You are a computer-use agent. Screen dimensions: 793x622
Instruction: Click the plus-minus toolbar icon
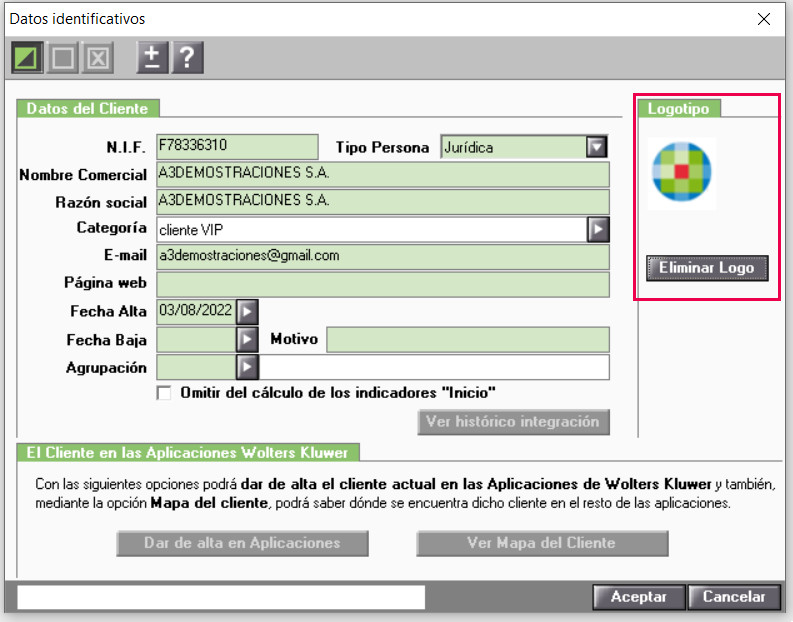point(152,58)
